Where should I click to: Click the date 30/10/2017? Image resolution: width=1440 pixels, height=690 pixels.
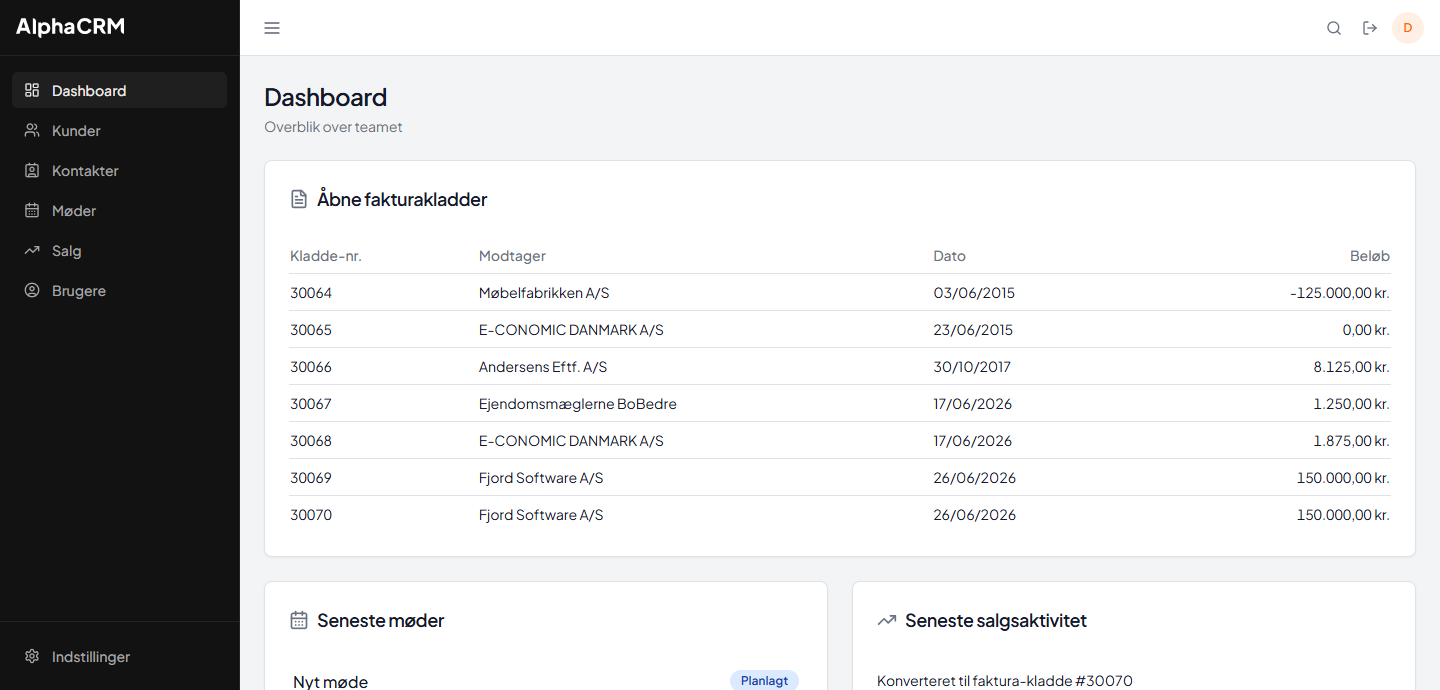pyautogui.click(x=972, y=367)
